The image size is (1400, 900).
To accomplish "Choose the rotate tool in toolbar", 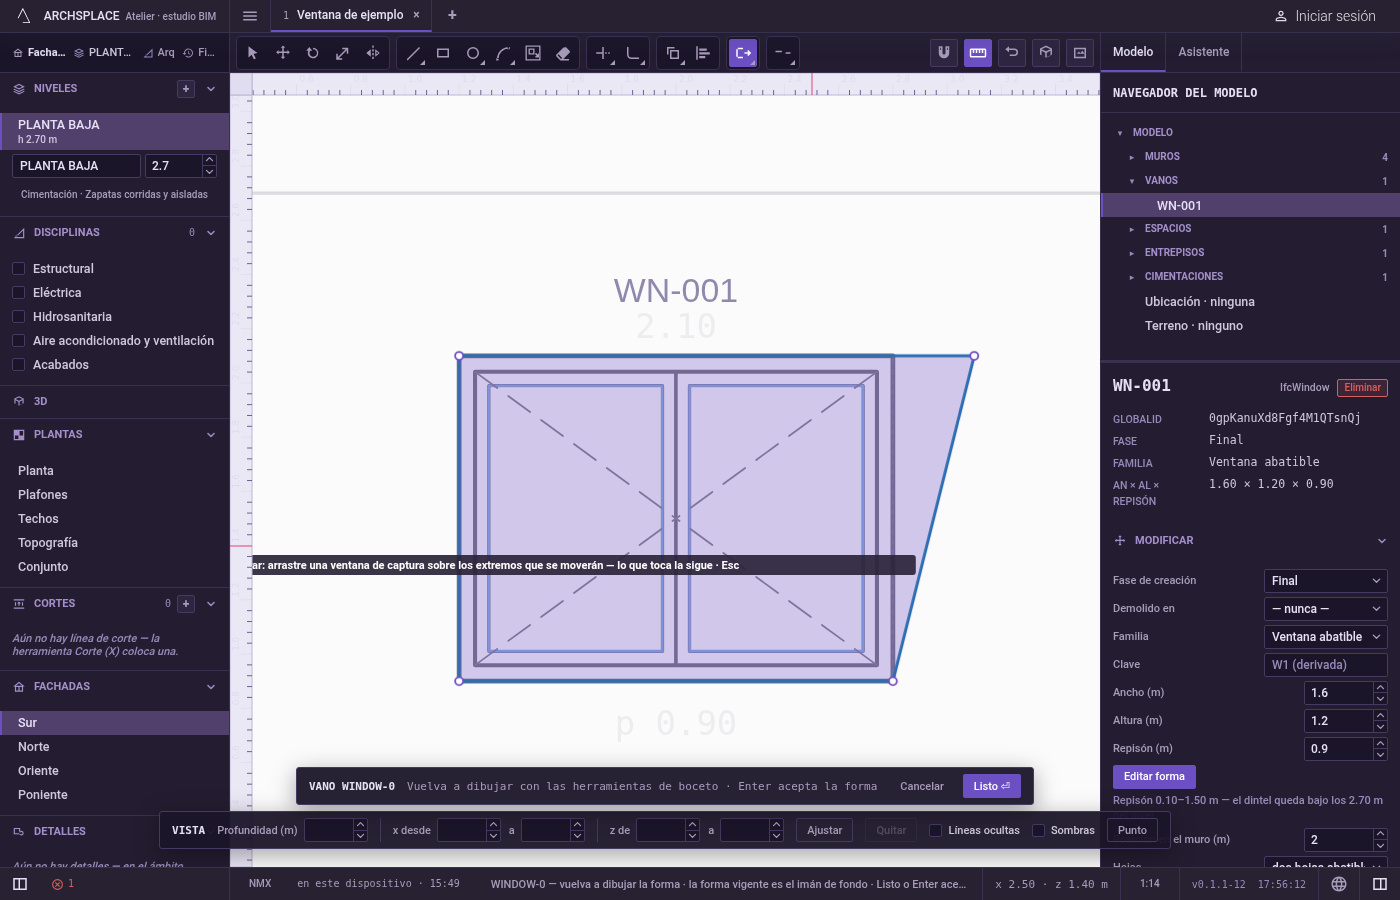I will click(313, 53).
